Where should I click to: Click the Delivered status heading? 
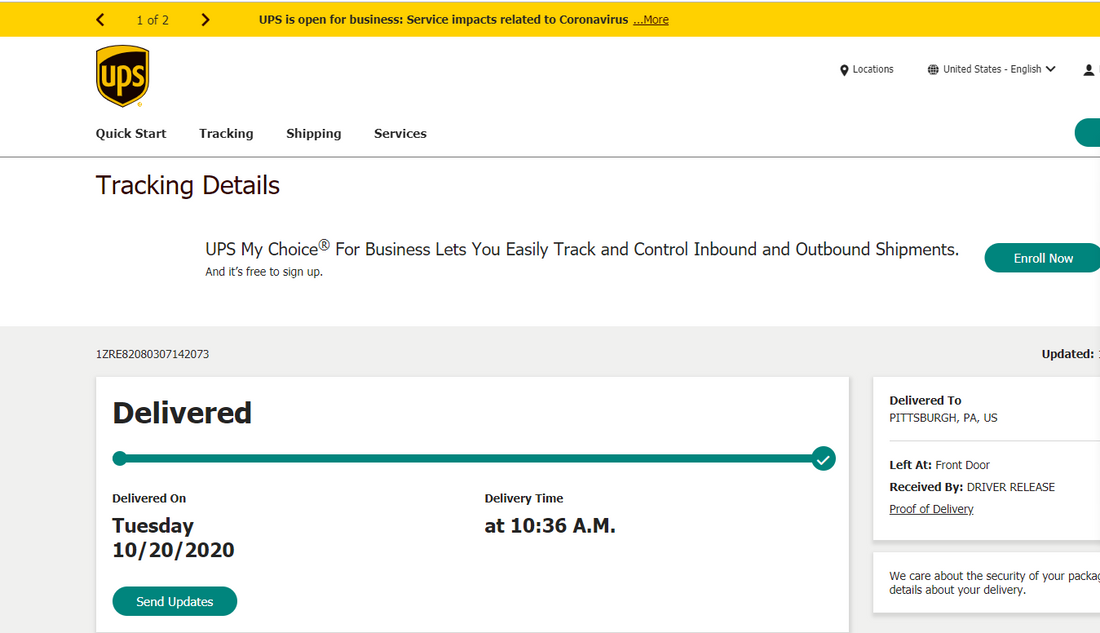(182, 413)
